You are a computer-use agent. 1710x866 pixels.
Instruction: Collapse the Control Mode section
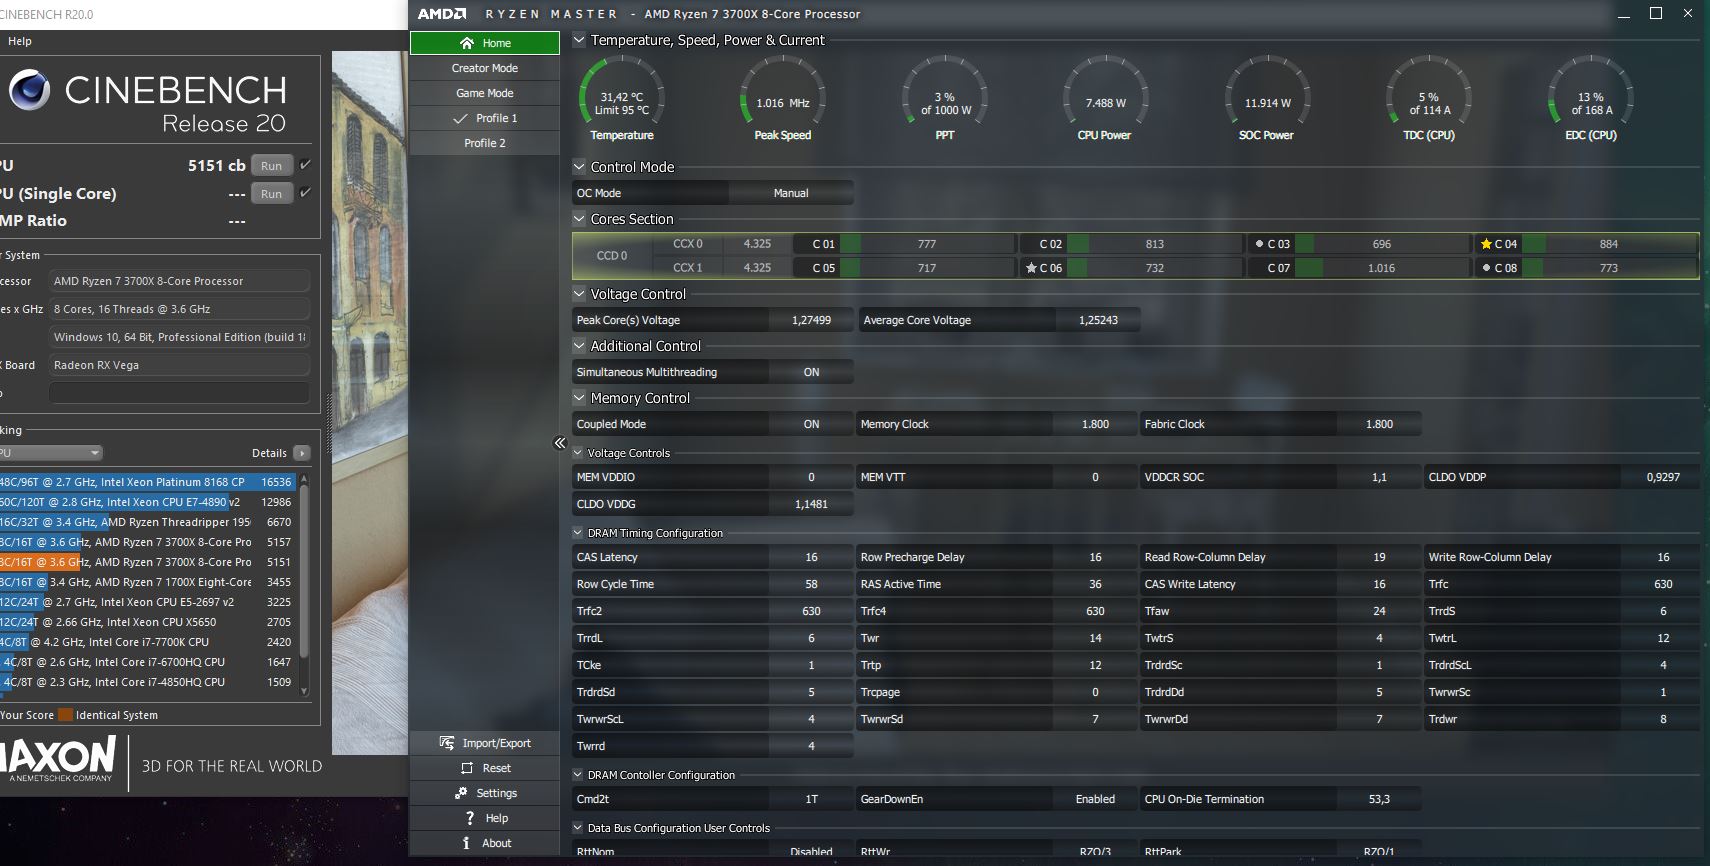click(x=579, y=167)
